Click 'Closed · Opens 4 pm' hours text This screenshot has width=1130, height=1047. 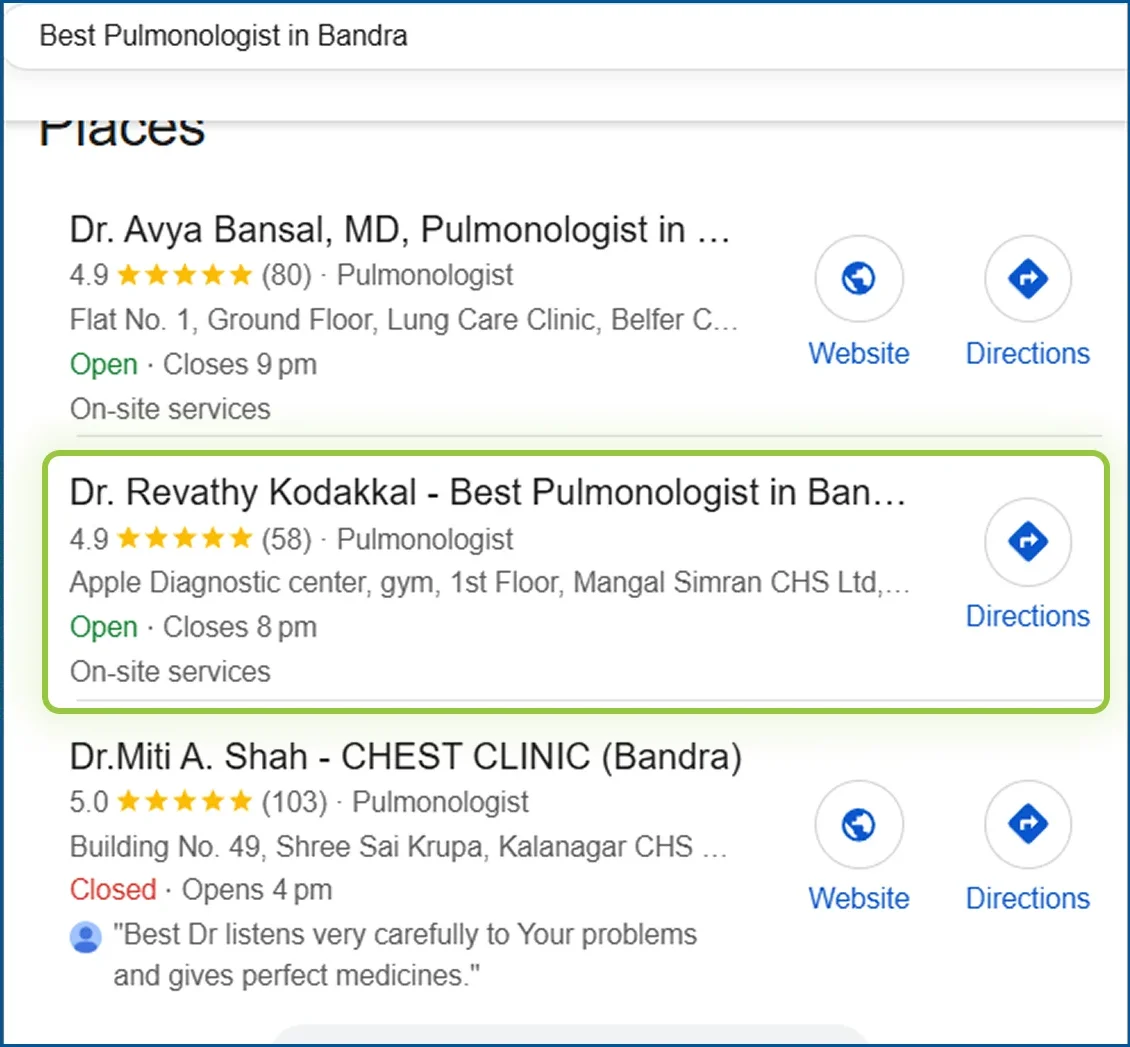[201, 890]
